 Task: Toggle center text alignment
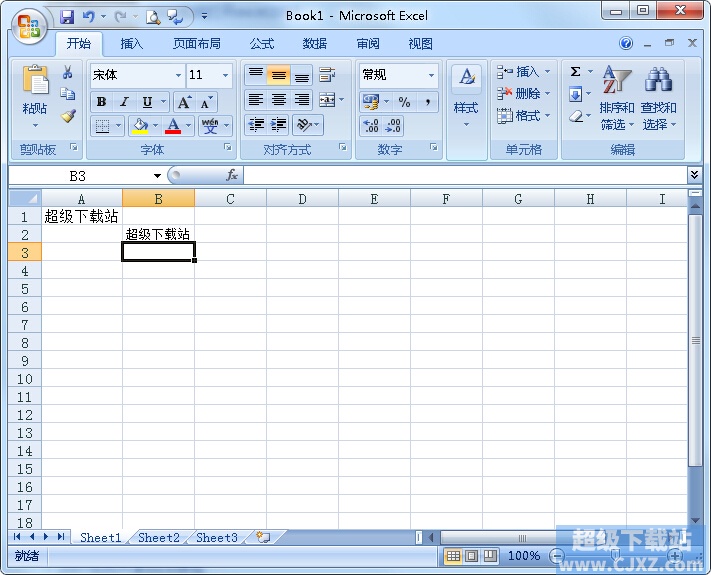(x=278, y=100)
